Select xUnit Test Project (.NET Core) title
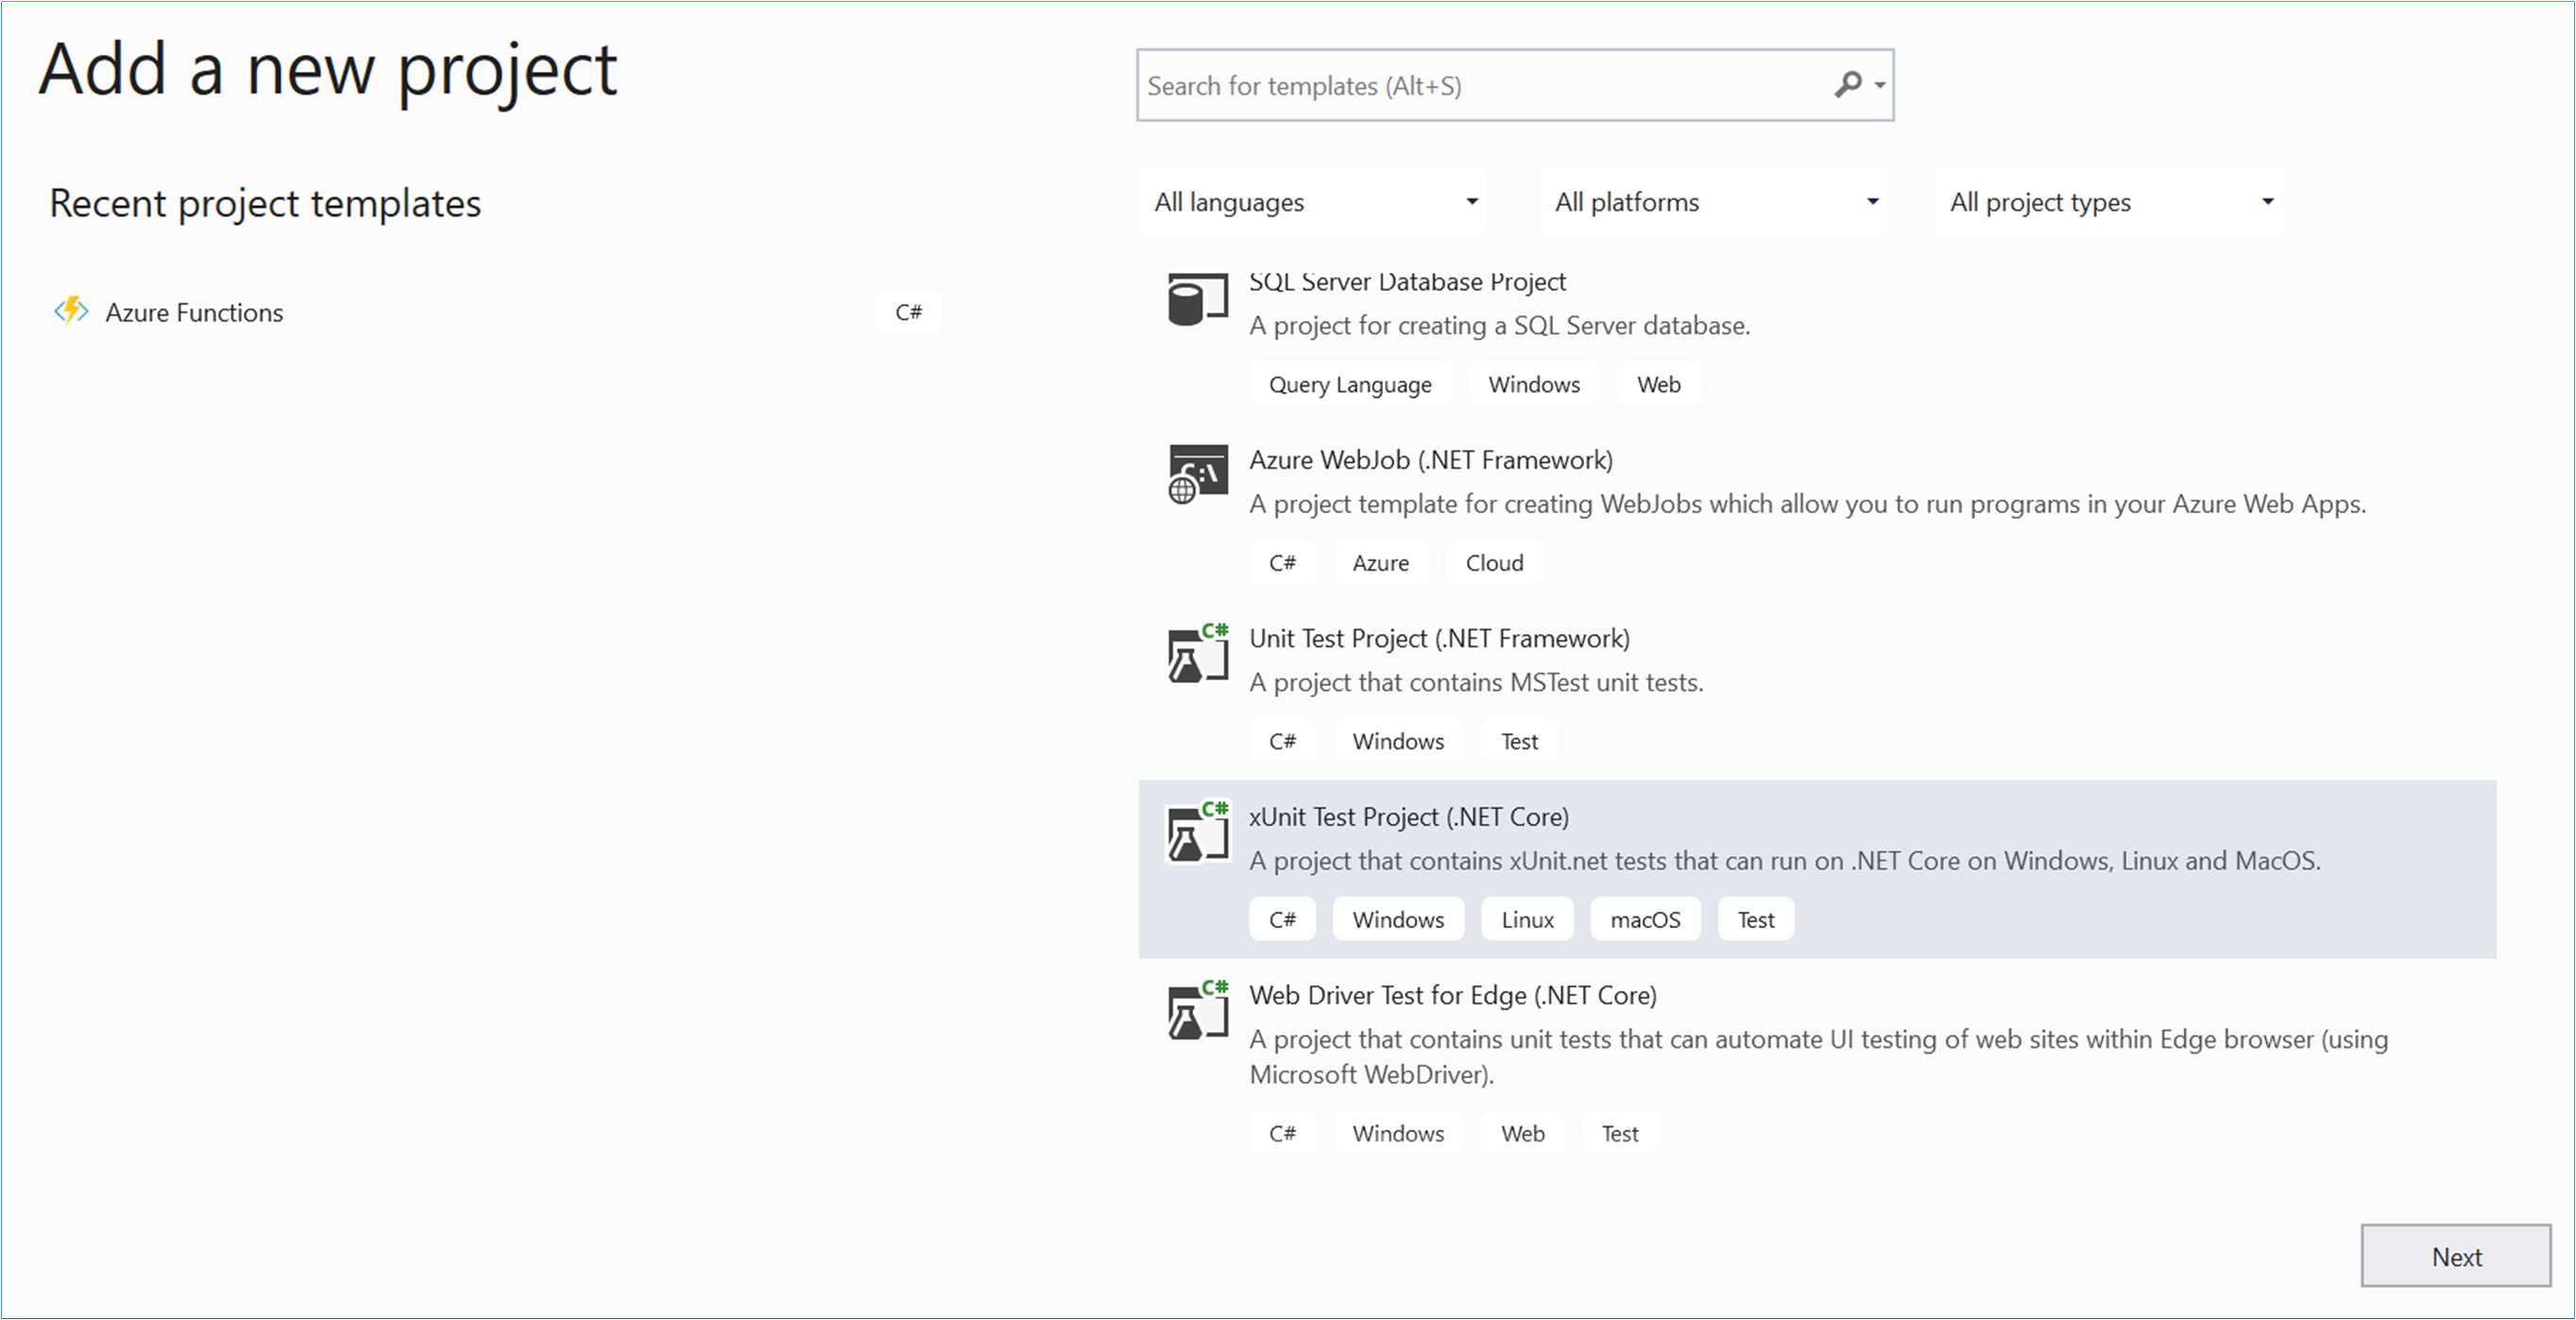 tap(1408, 817)
